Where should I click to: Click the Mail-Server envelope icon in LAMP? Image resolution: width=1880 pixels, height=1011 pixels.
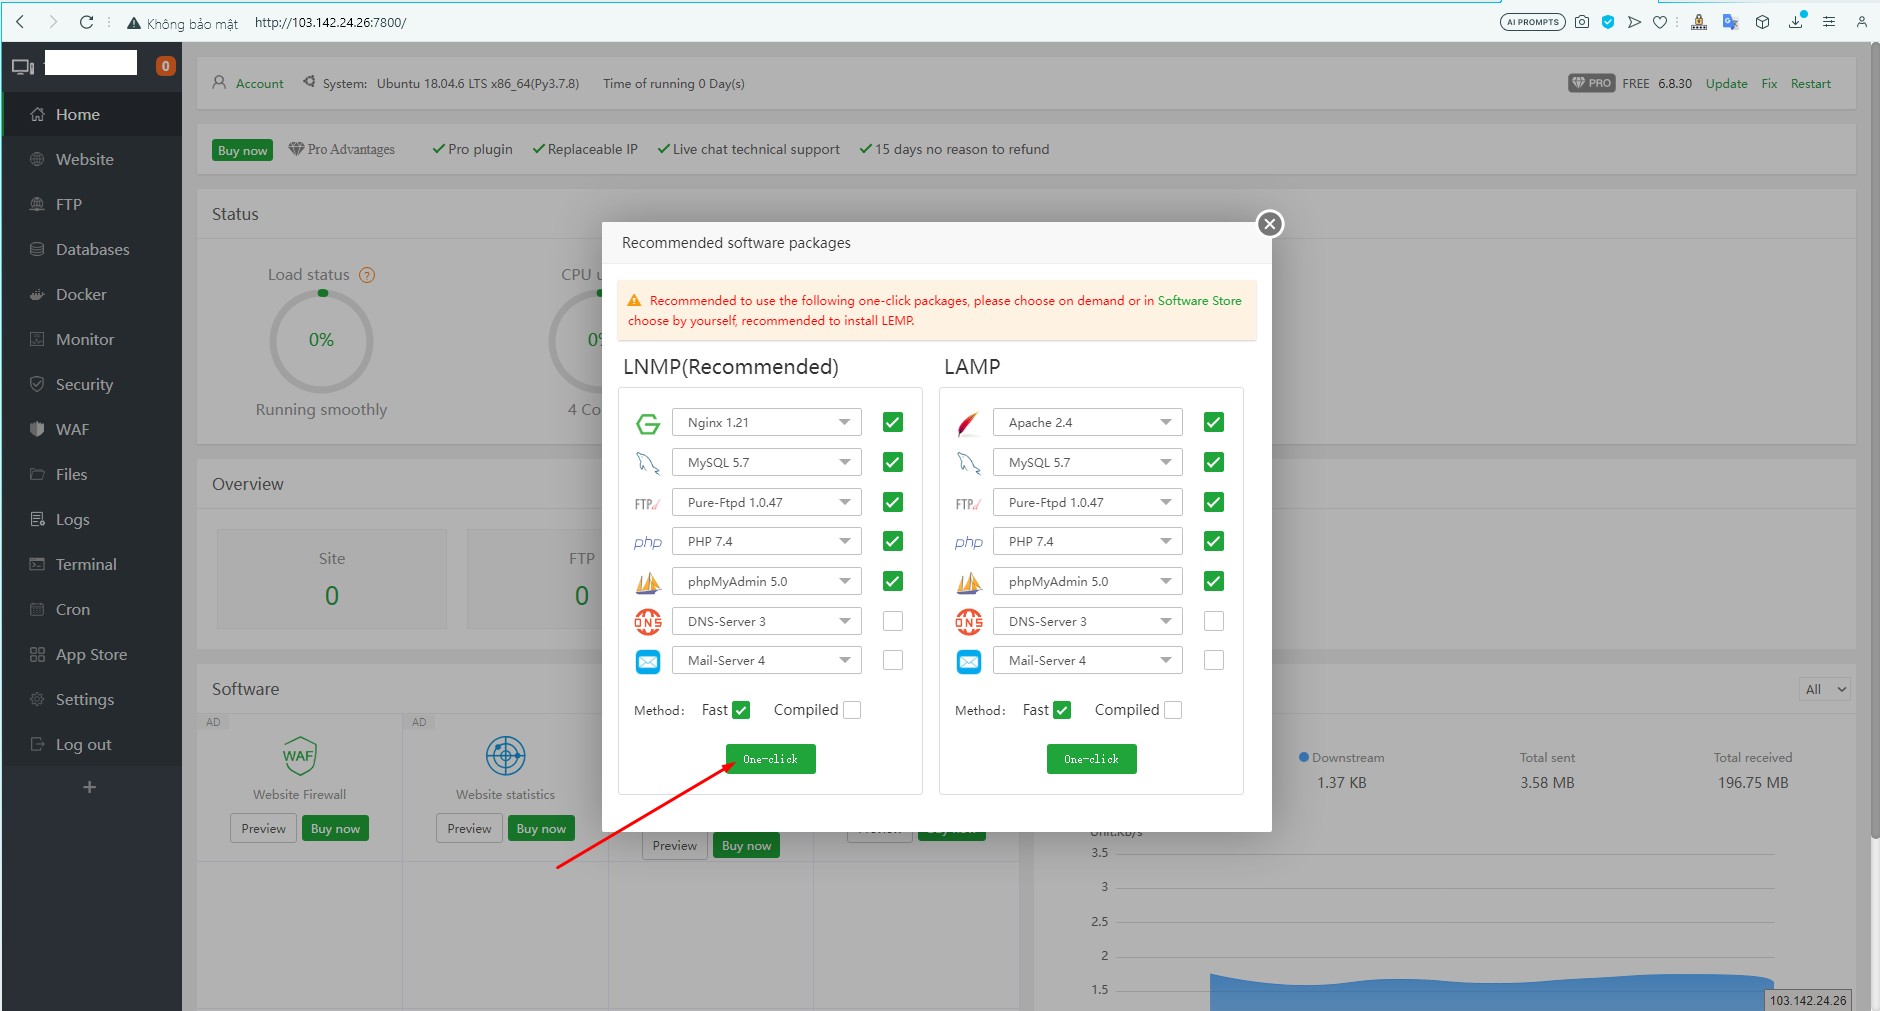point(969,661)
